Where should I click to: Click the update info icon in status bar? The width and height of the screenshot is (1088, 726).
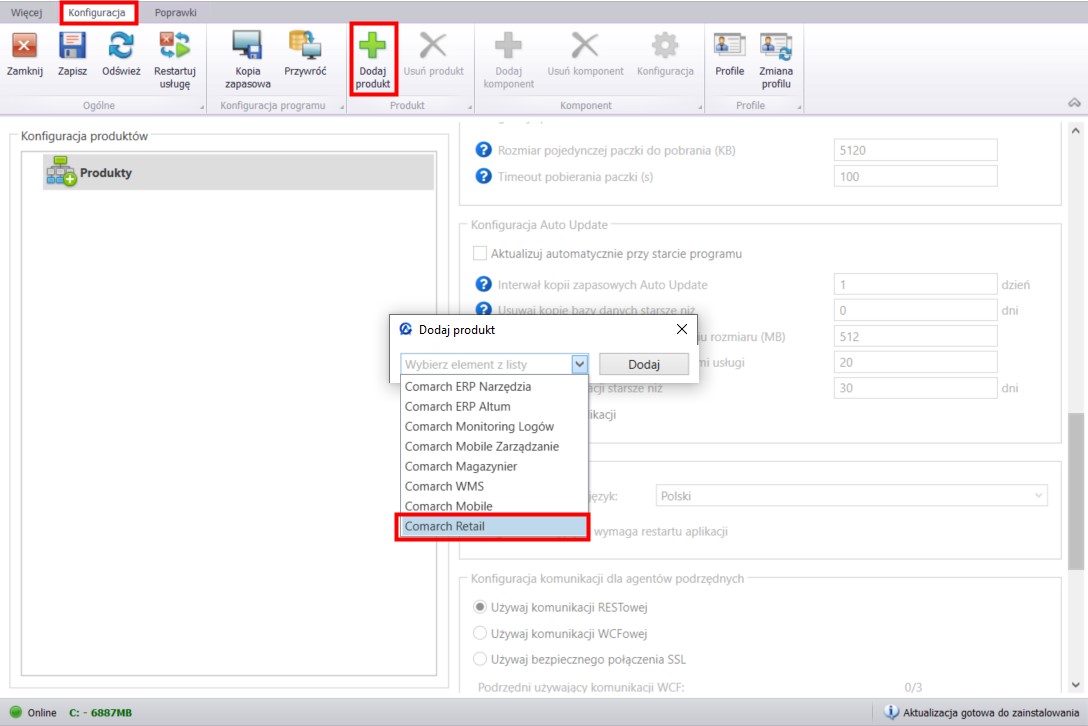[891, 712]
